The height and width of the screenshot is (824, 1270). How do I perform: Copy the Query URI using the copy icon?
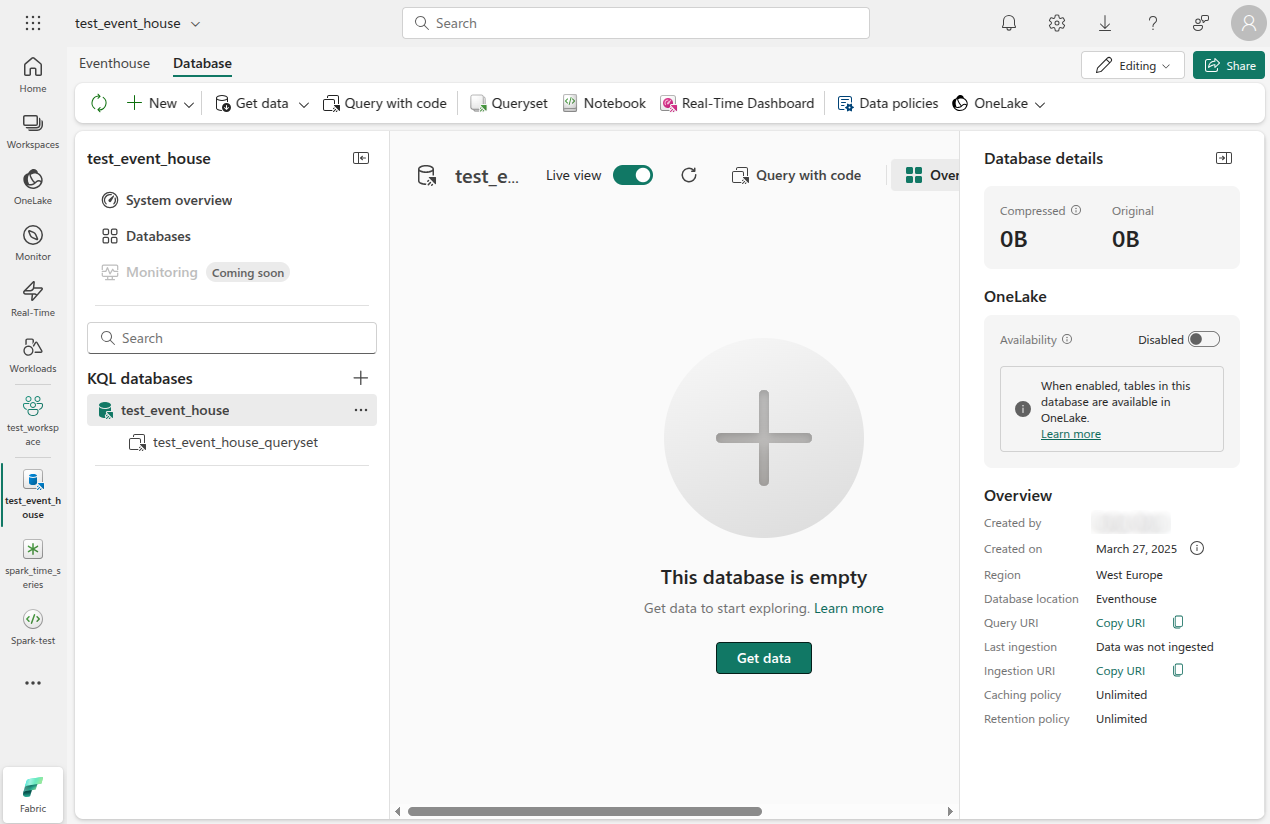[1177, 622]
